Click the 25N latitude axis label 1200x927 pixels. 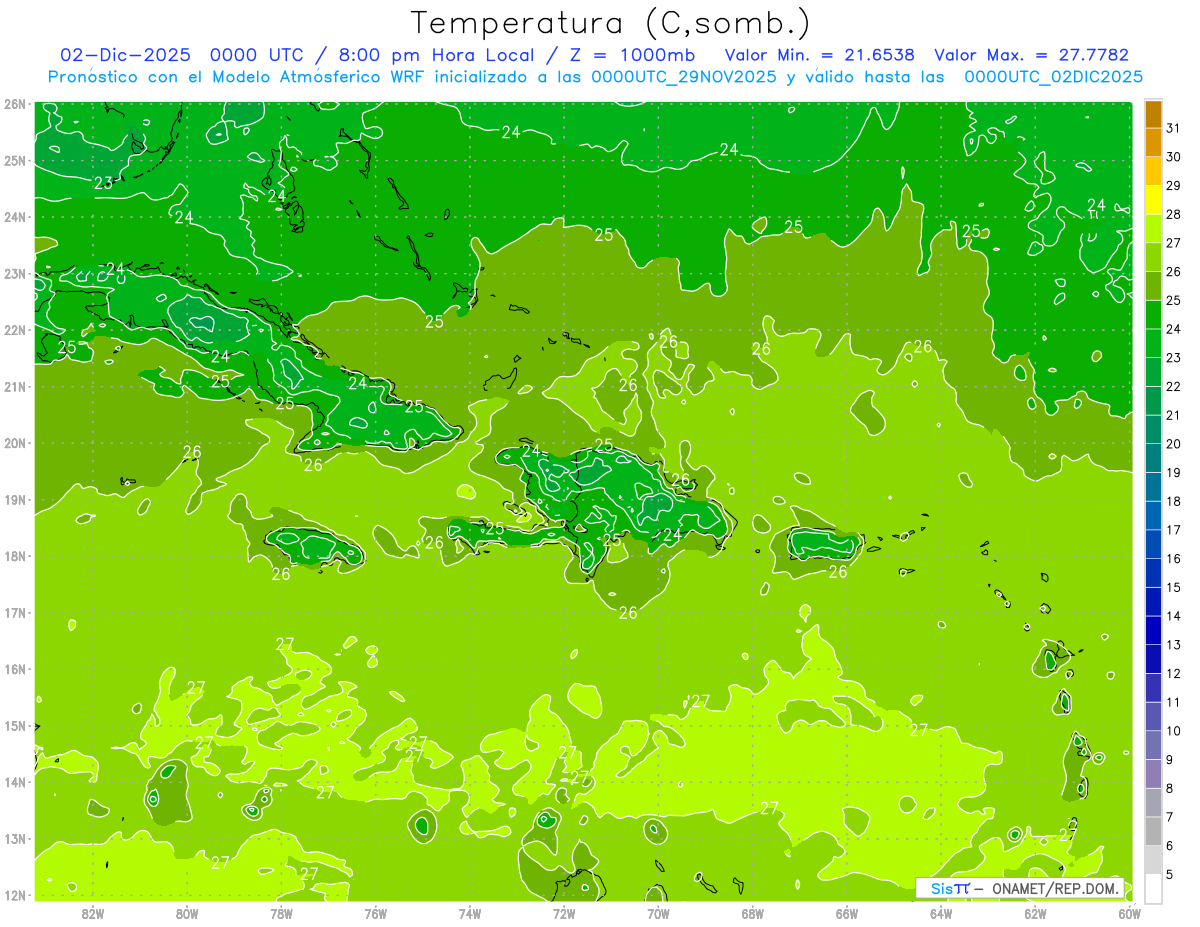[15, 161]
